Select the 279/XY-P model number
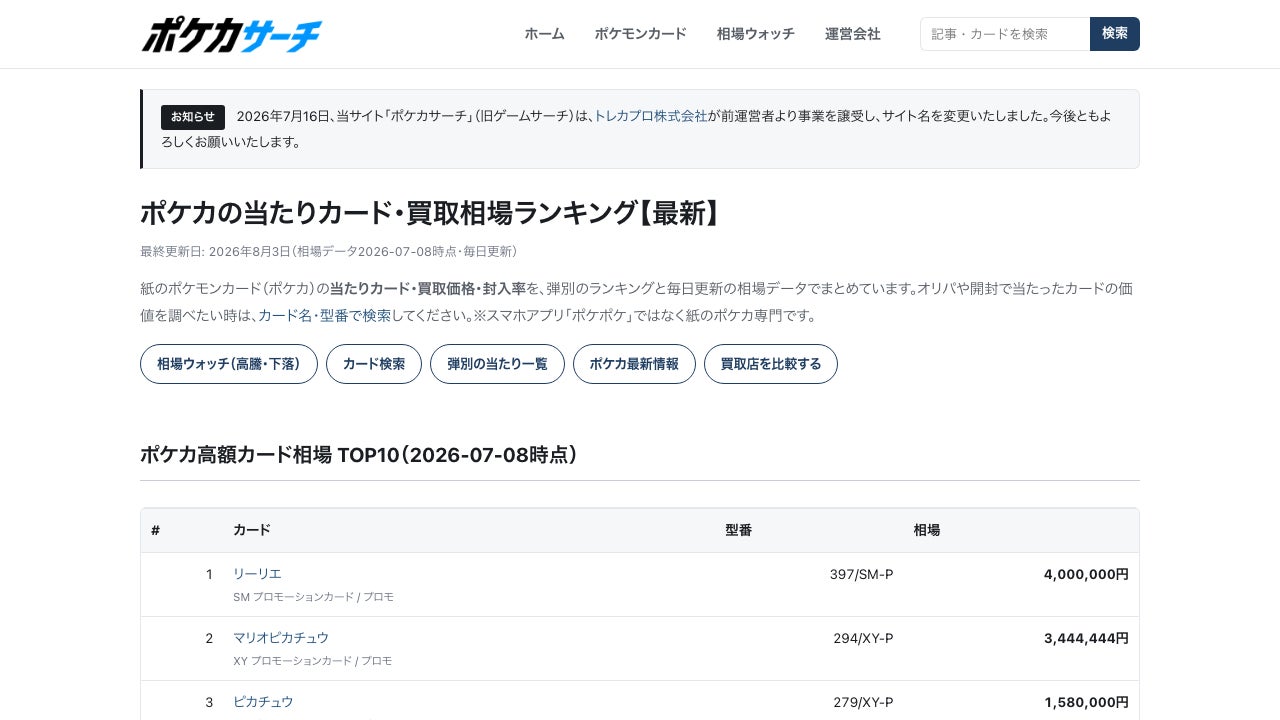The width and height of the screenshot is (1280, 720). click(864, 702)
